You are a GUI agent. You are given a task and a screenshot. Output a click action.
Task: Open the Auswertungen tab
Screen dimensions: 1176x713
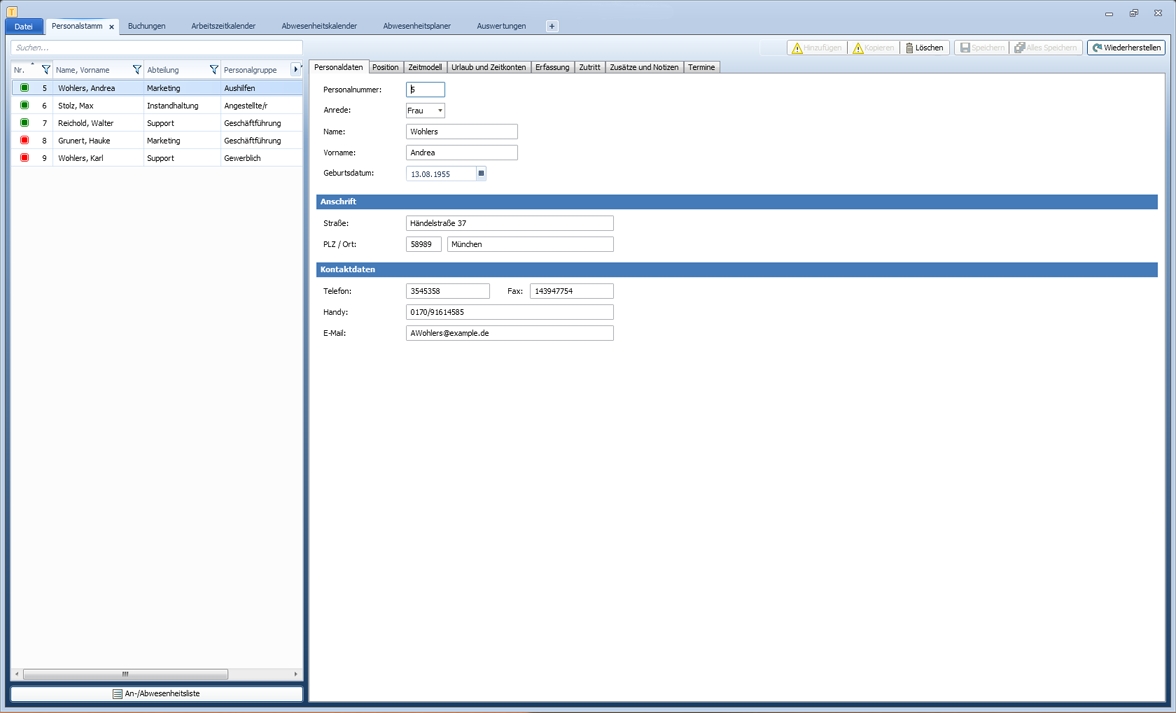501,26
